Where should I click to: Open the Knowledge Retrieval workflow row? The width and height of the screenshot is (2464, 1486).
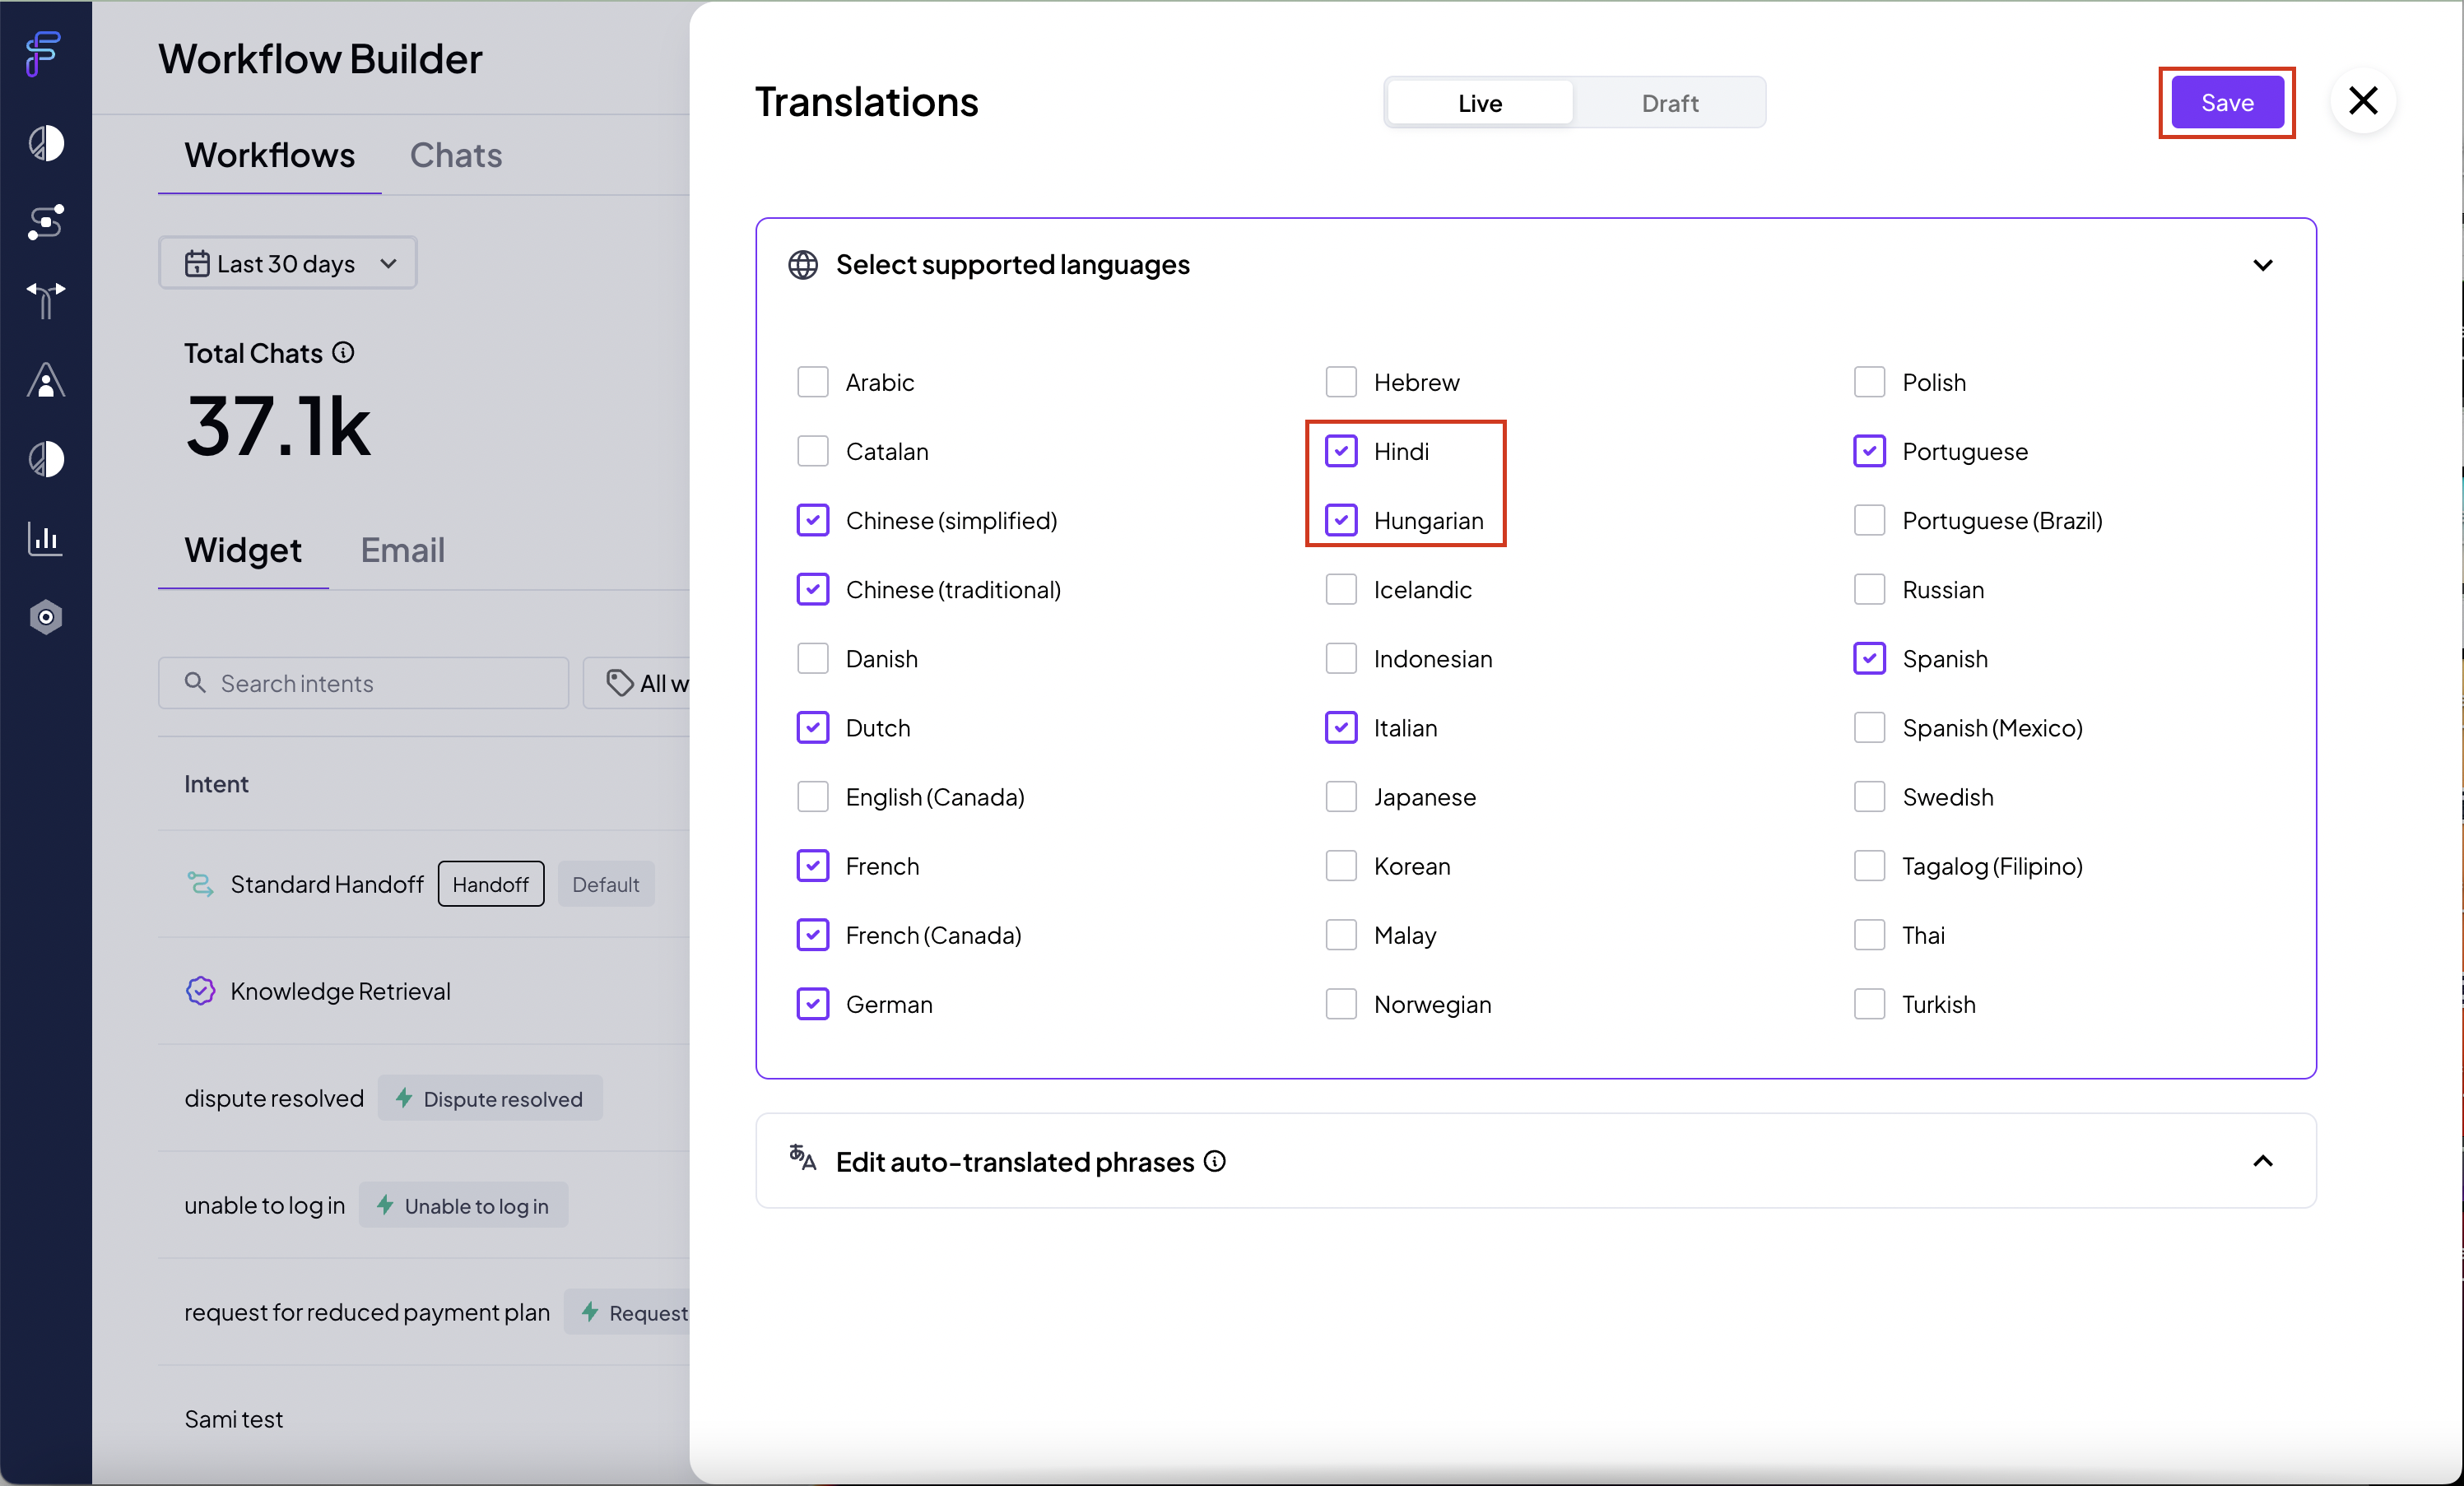(x=424, y=991)
